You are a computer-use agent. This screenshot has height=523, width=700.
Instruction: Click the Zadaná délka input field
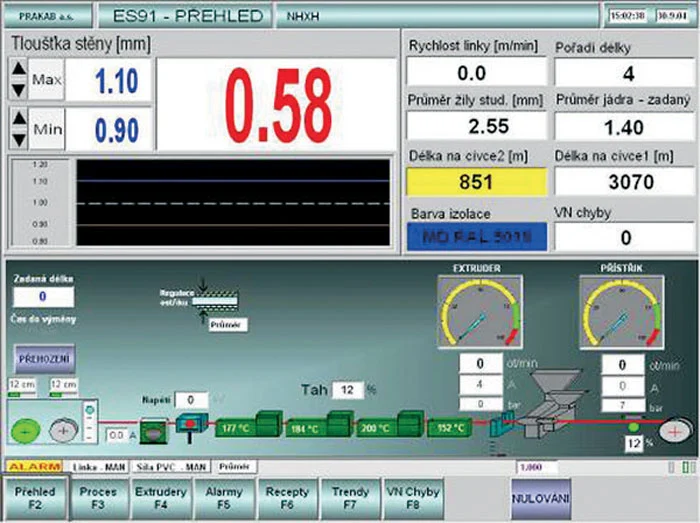click(43, 297)
